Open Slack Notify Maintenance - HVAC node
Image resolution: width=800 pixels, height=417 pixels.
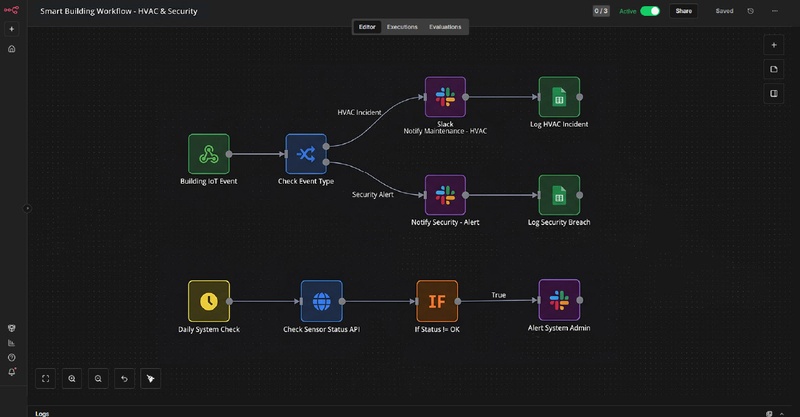click(445, 97)
